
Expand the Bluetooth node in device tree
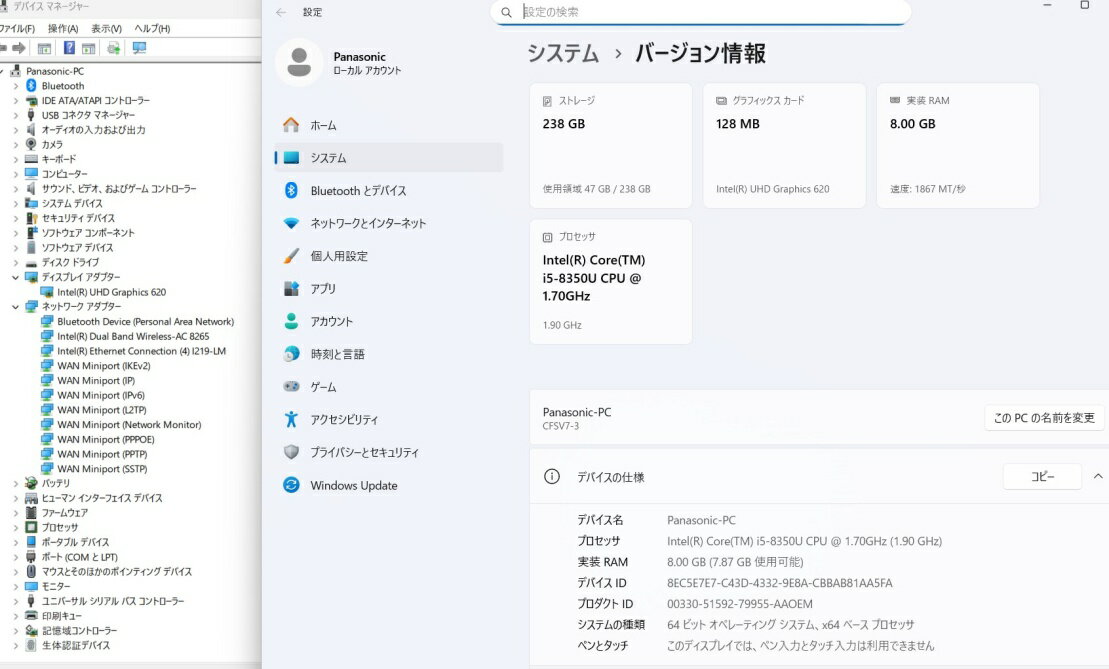click(15, 86)
